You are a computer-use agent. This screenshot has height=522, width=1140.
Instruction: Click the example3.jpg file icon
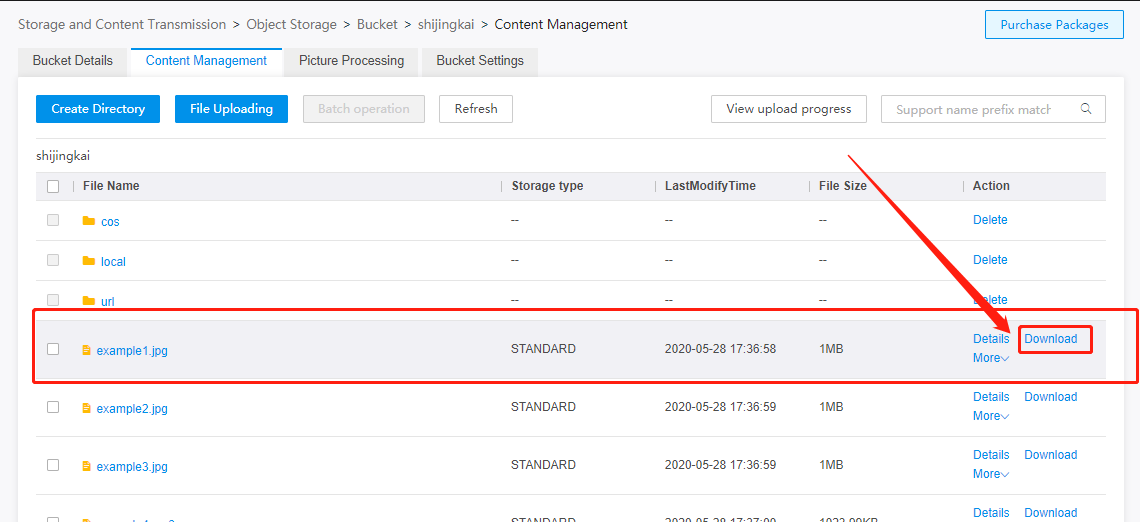point(87,467)
